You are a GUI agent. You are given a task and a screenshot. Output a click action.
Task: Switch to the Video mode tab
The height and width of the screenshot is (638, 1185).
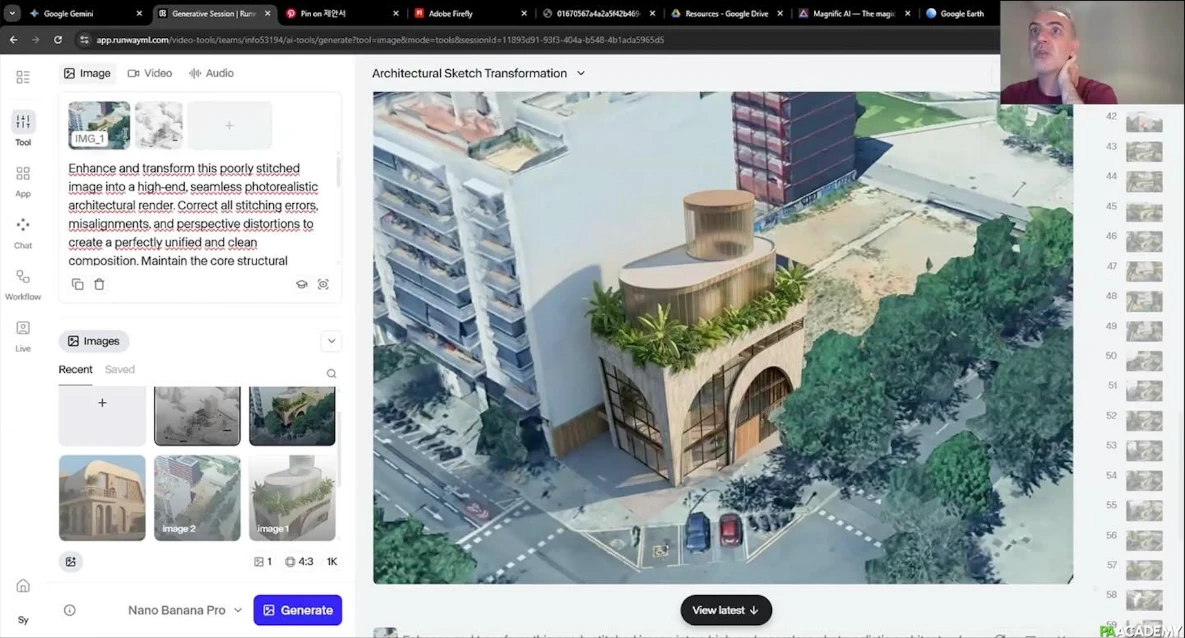click(x=150, y=73)
